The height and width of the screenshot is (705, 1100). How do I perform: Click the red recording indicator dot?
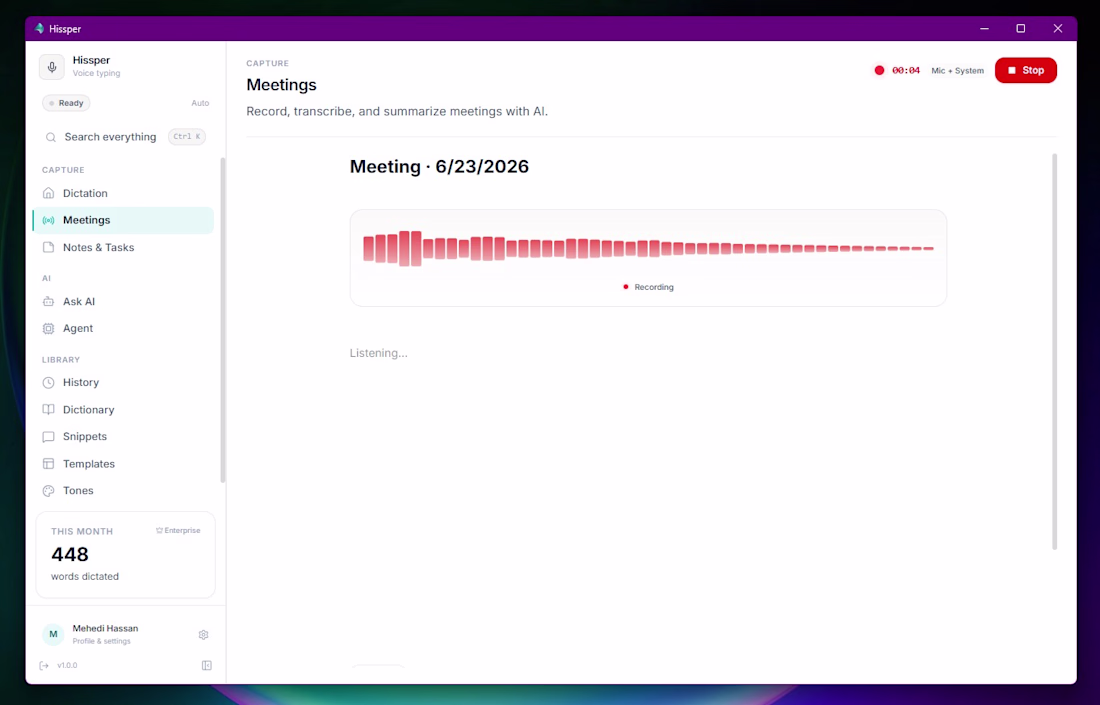pos(879,70)
